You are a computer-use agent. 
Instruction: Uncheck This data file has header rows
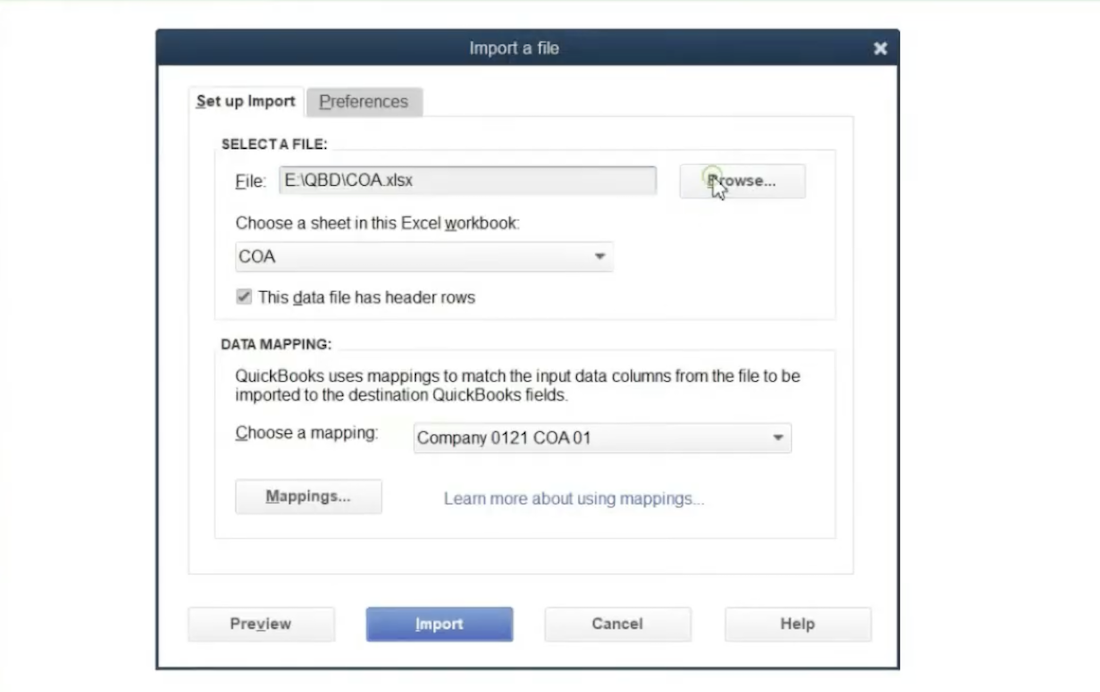[x=243, y=297]
